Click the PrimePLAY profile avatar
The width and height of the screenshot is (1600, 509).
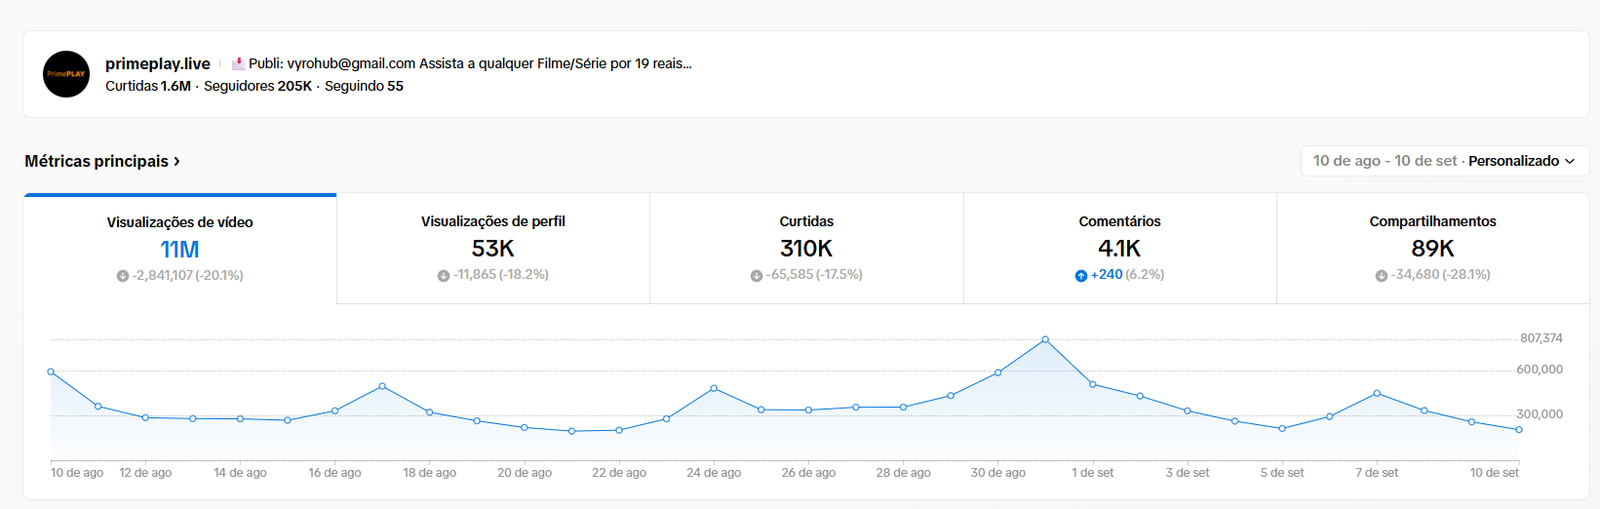[66, 74]
